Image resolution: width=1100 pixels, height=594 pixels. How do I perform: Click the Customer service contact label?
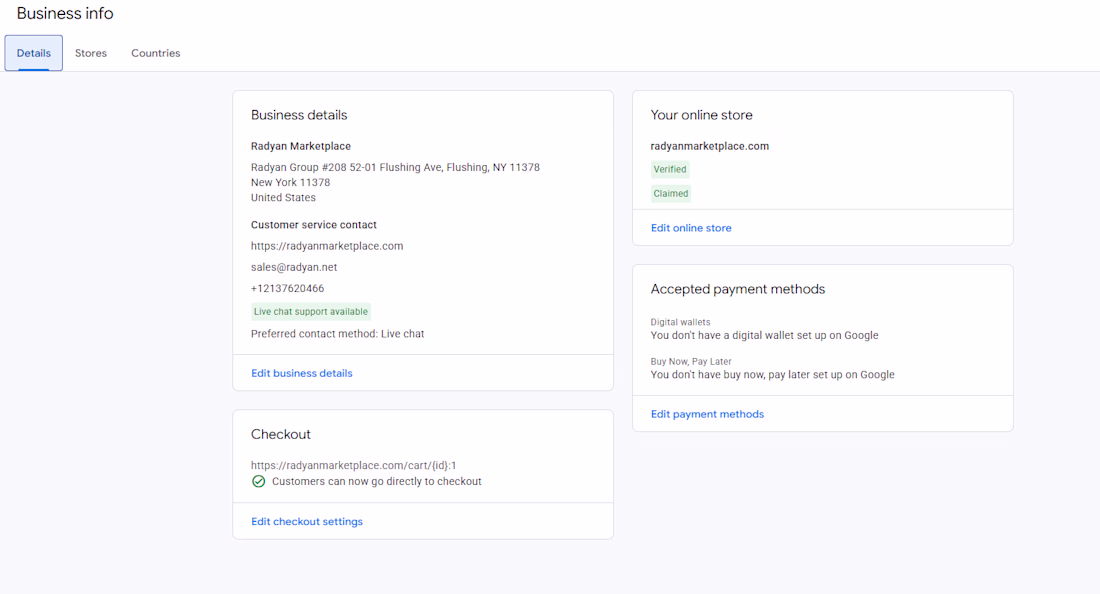(x=314, y=224)
